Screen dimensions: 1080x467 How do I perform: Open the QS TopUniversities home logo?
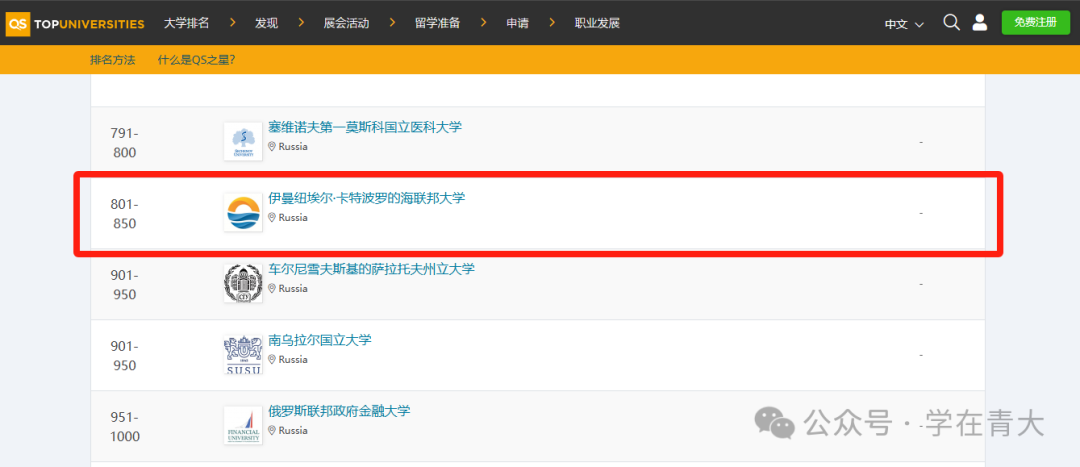75,23
